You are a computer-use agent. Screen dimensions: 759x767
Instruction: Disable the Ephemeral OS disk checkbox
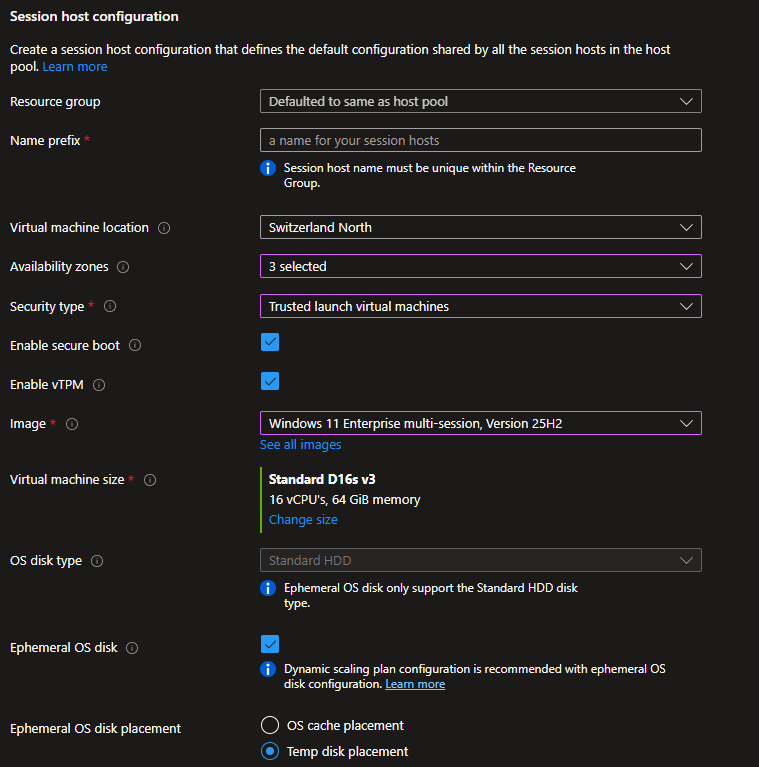tap(270, 644)
